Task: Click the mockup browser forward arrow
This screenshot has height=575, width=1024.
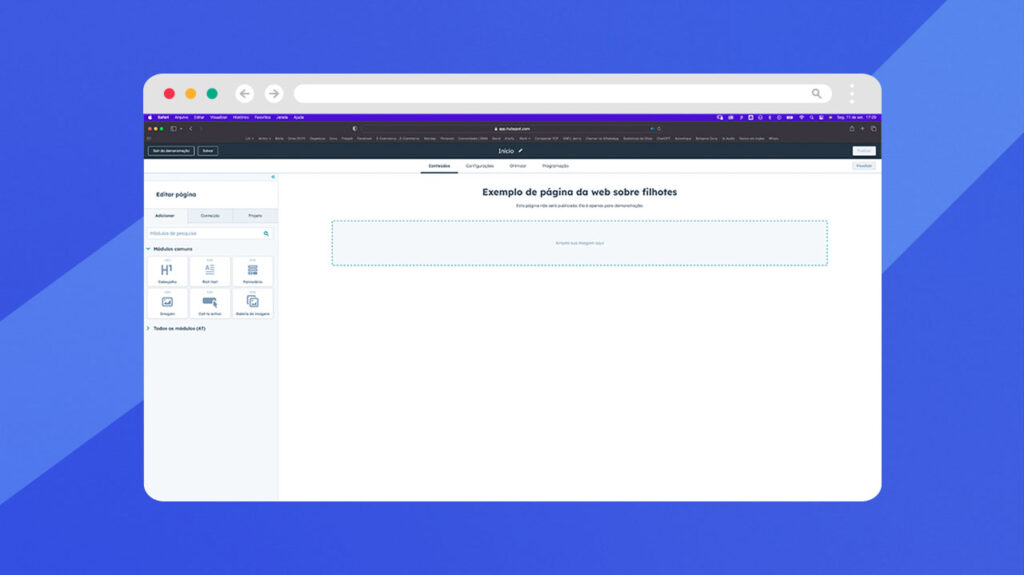Action: 274,93
